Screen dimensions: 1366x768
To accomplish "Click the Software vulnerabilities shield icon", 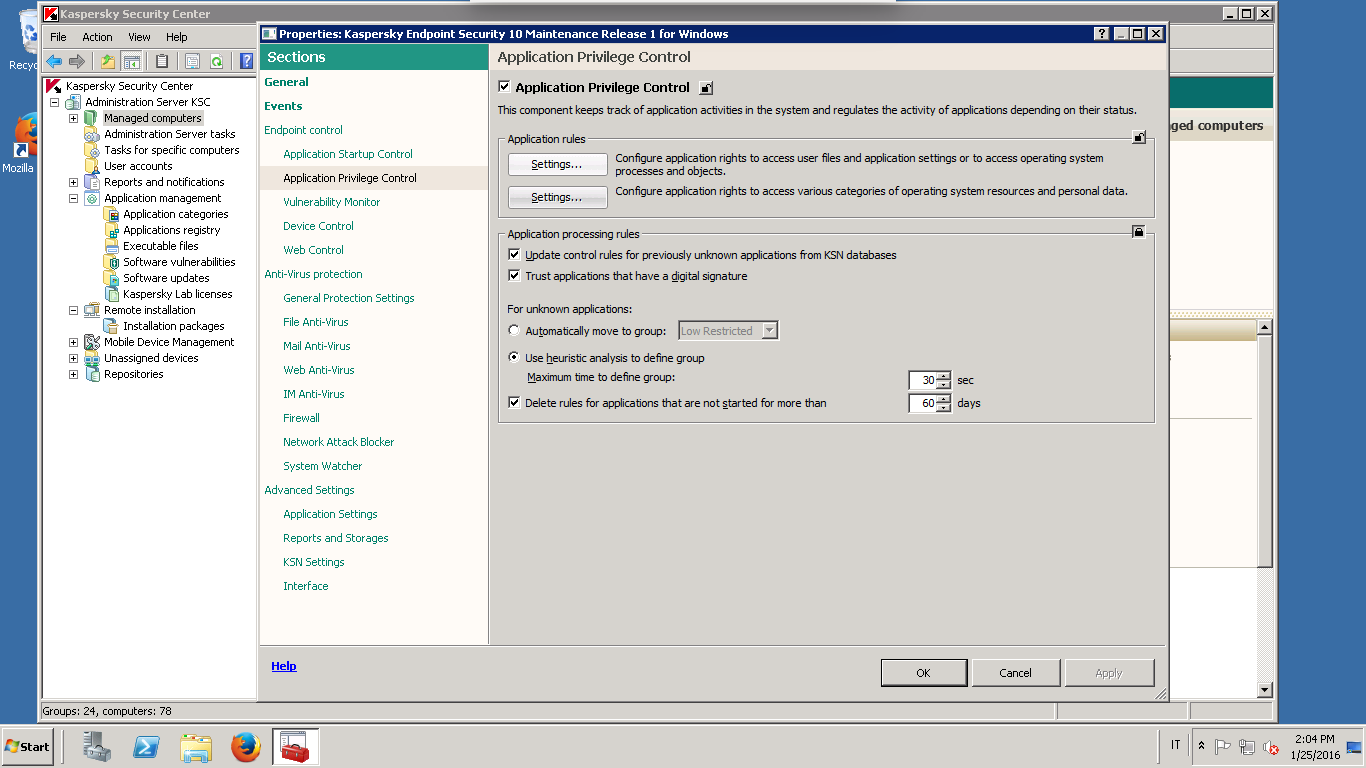I will [112, 262].
